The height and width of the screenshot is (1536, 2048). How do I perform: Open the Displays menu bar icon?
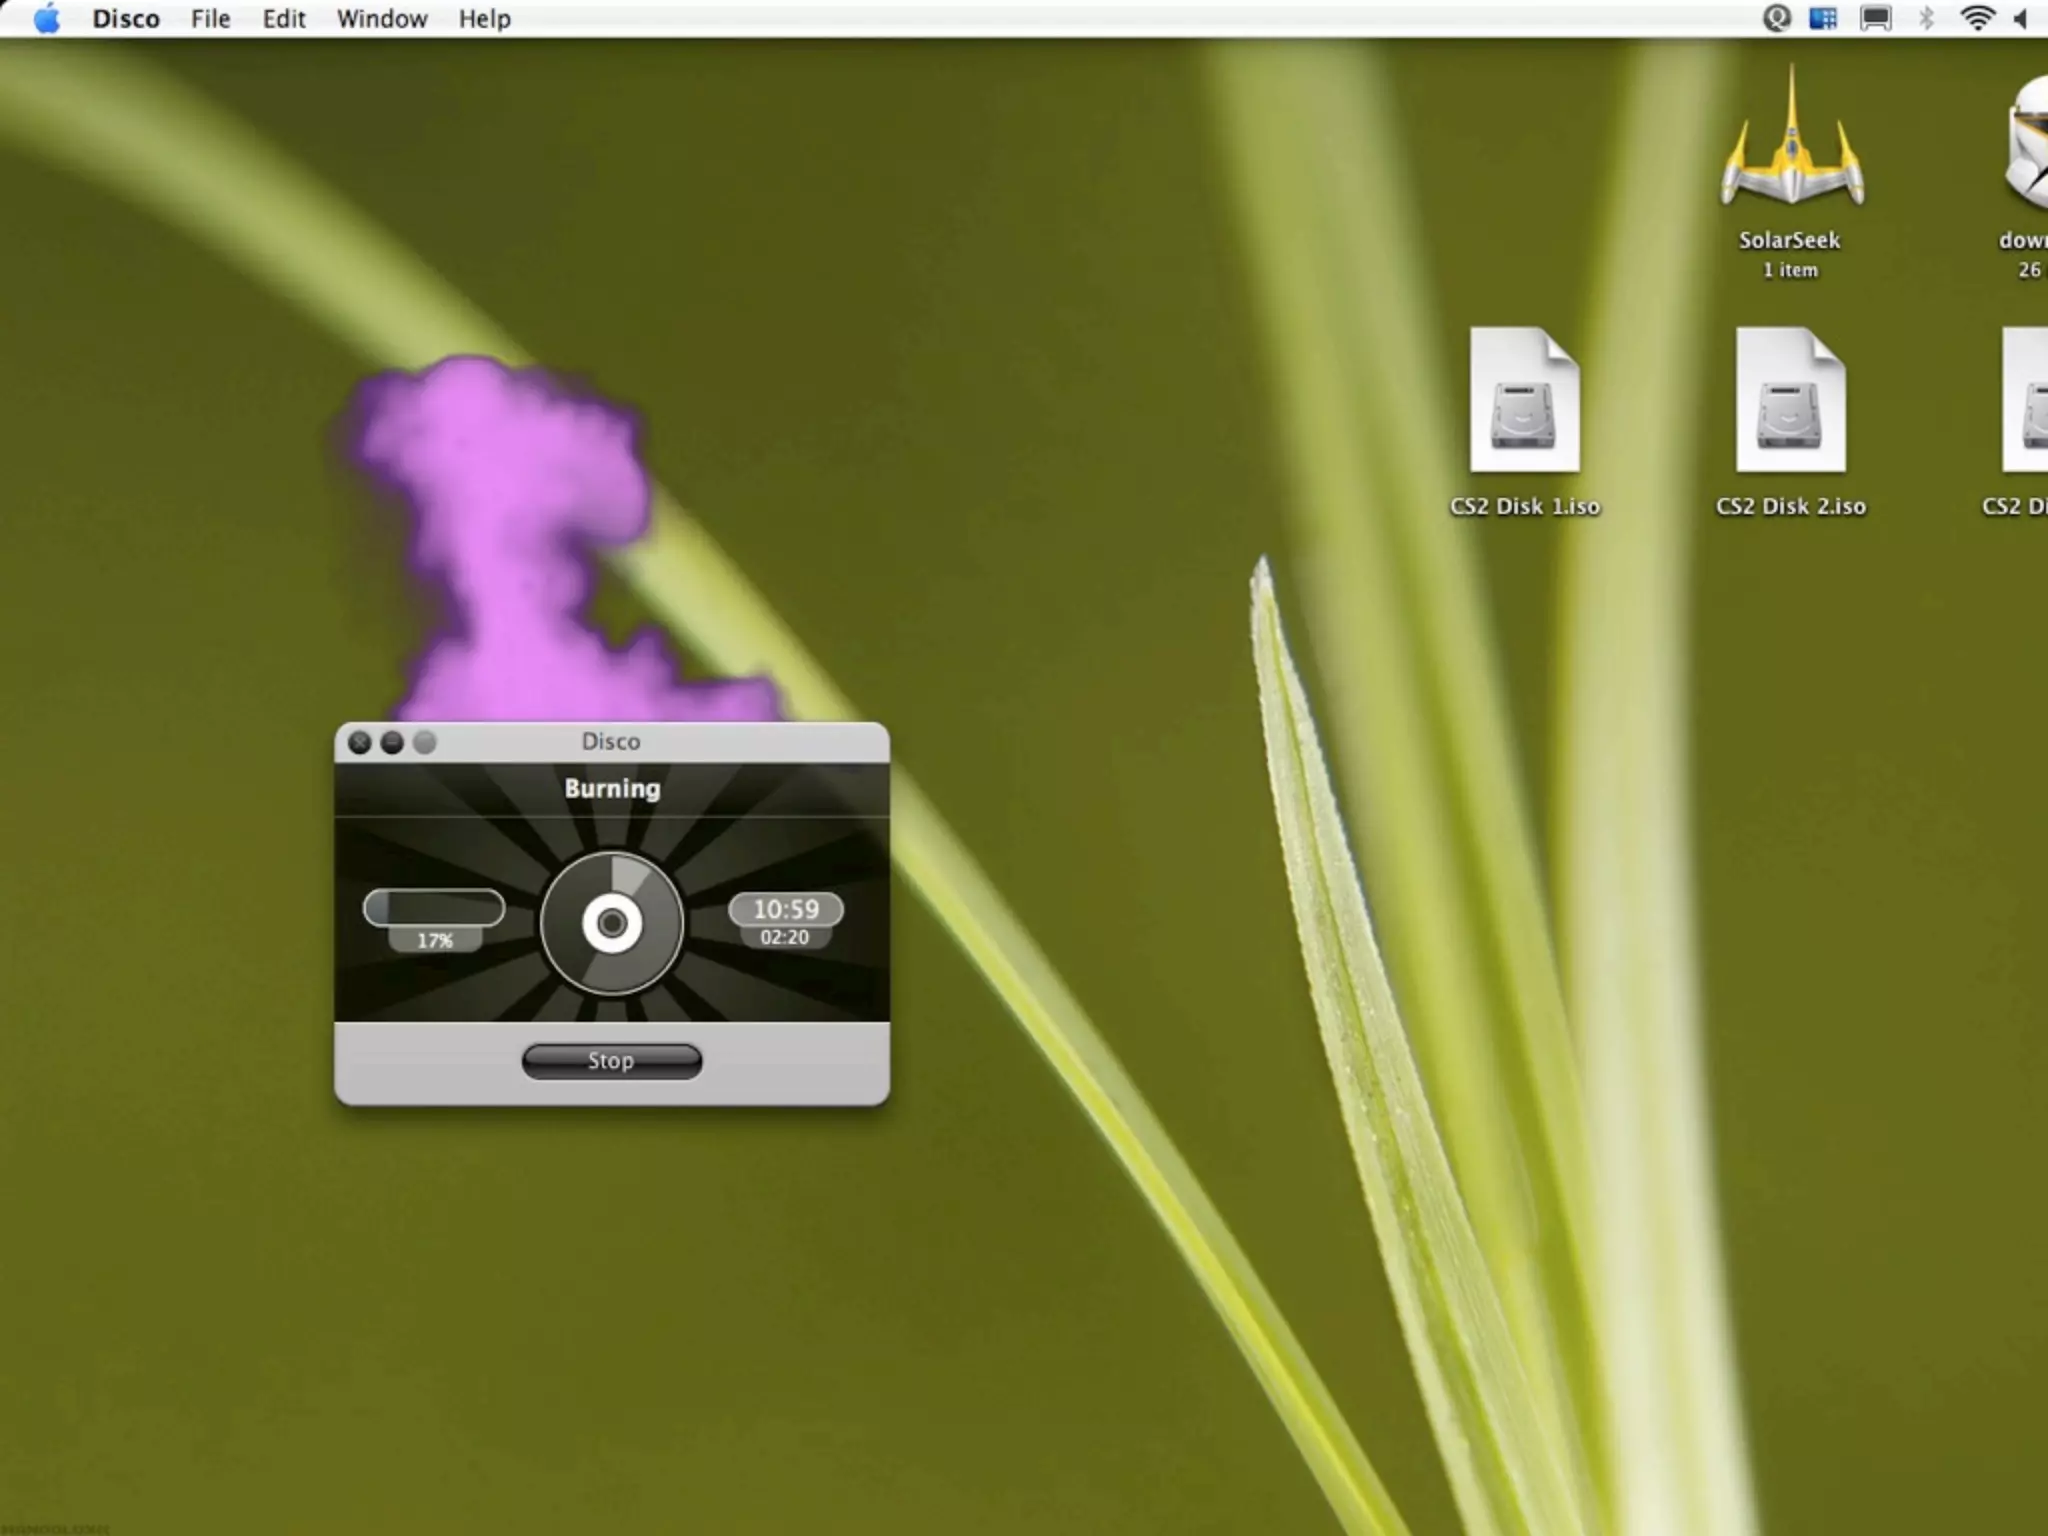(x=1875, y=19)
